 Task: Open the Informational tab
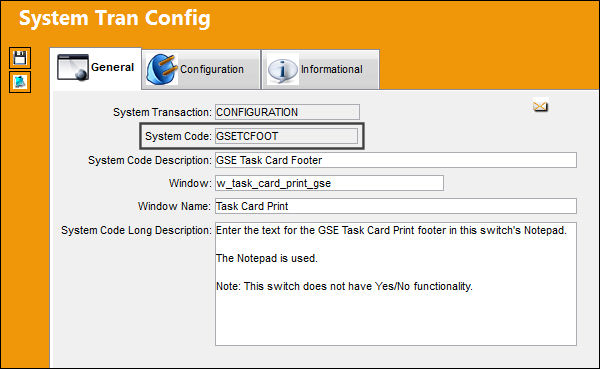point(321,70)
